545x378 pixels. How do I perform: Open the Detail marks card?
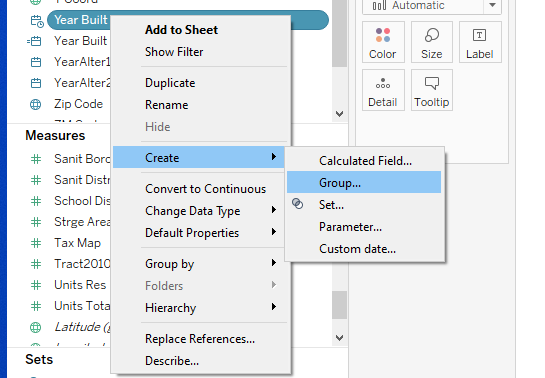(383, 90)
